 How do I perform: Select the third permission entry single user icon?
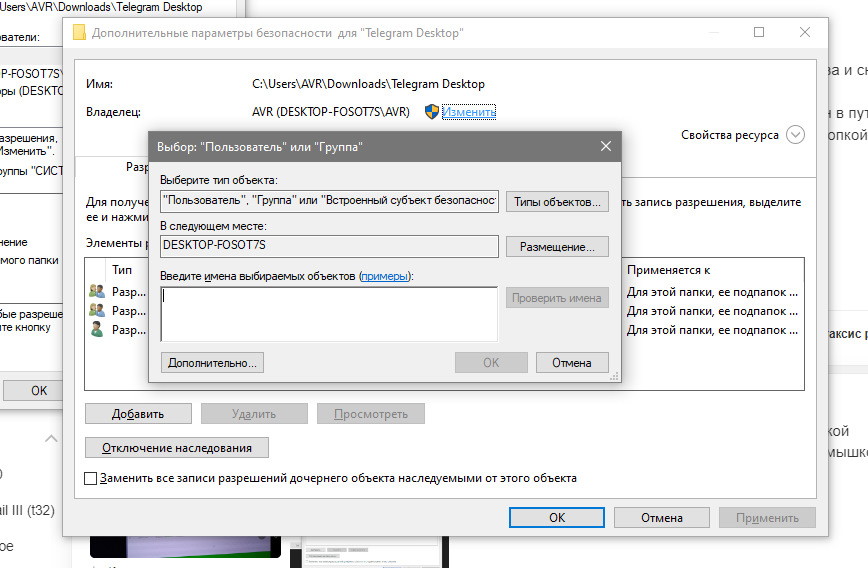pos(97,329)
